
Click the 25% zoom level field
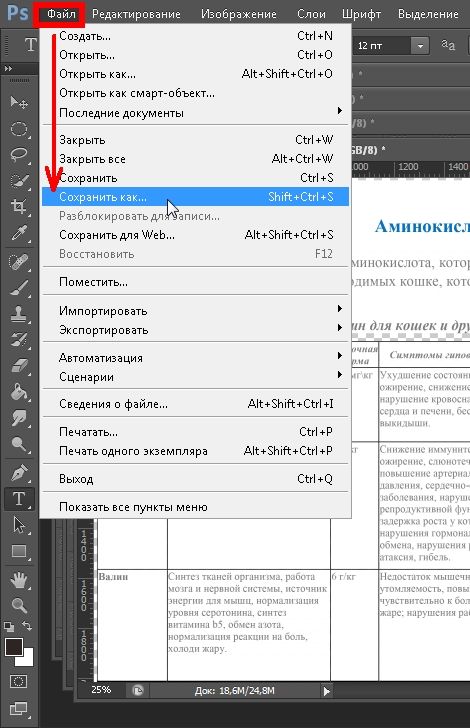click(101, 690)
